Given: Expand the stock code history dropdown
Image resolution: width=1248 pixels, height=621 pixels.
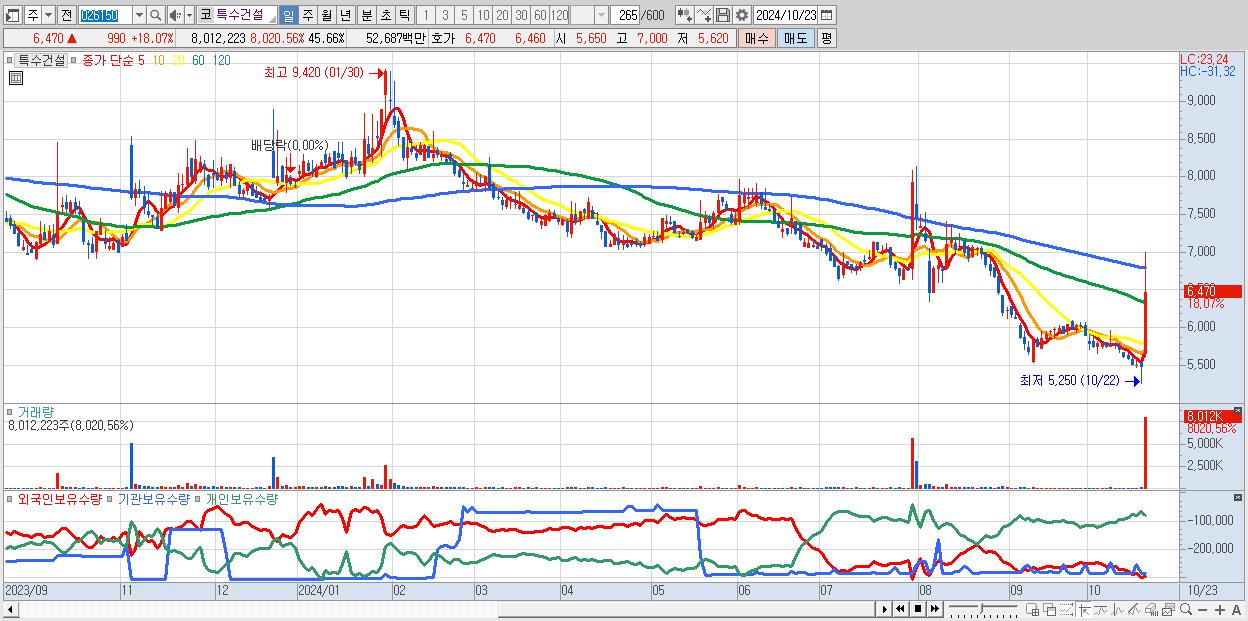Looking at the screenshot, I should (138, 15).
